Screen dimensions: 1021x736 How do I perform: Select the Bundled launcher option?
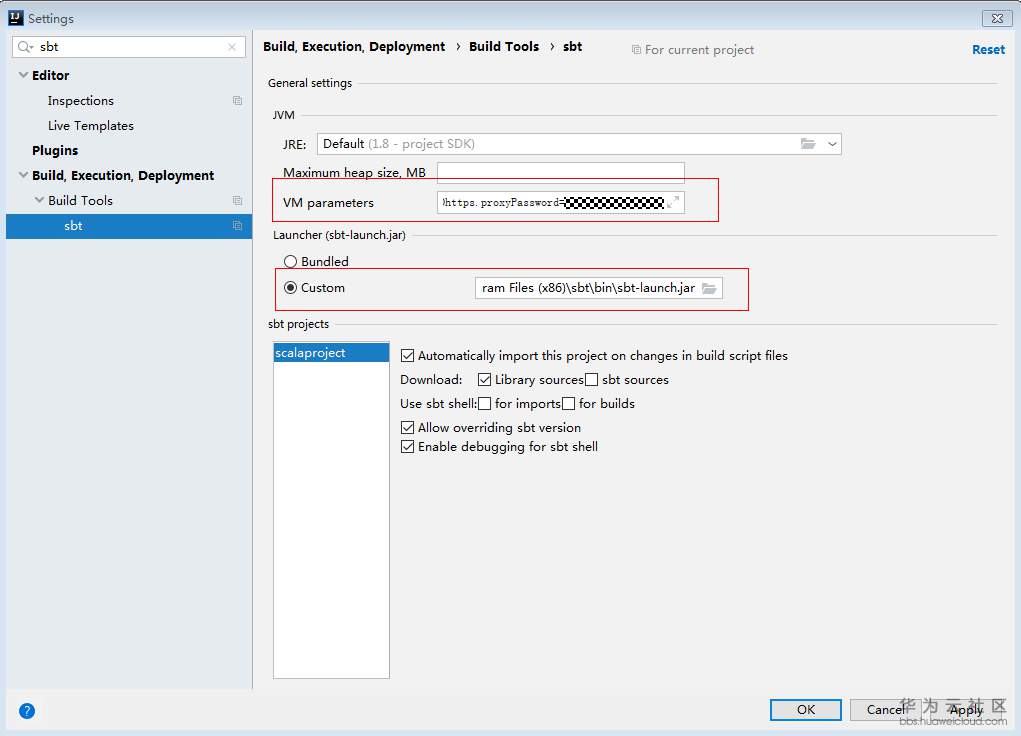pyautogui.click(x=290, y=262)
